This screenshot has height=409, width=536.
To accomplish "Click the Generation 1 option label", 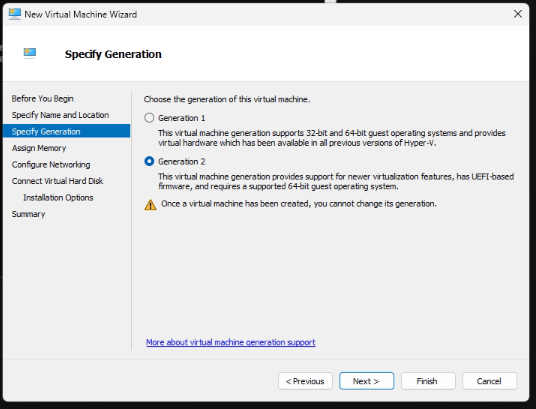I will click(182, 118).
